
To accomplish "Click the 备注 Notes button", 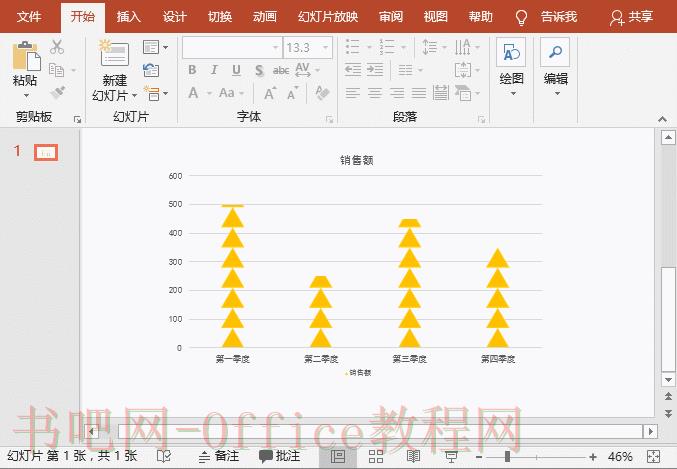I will point(219,456).
